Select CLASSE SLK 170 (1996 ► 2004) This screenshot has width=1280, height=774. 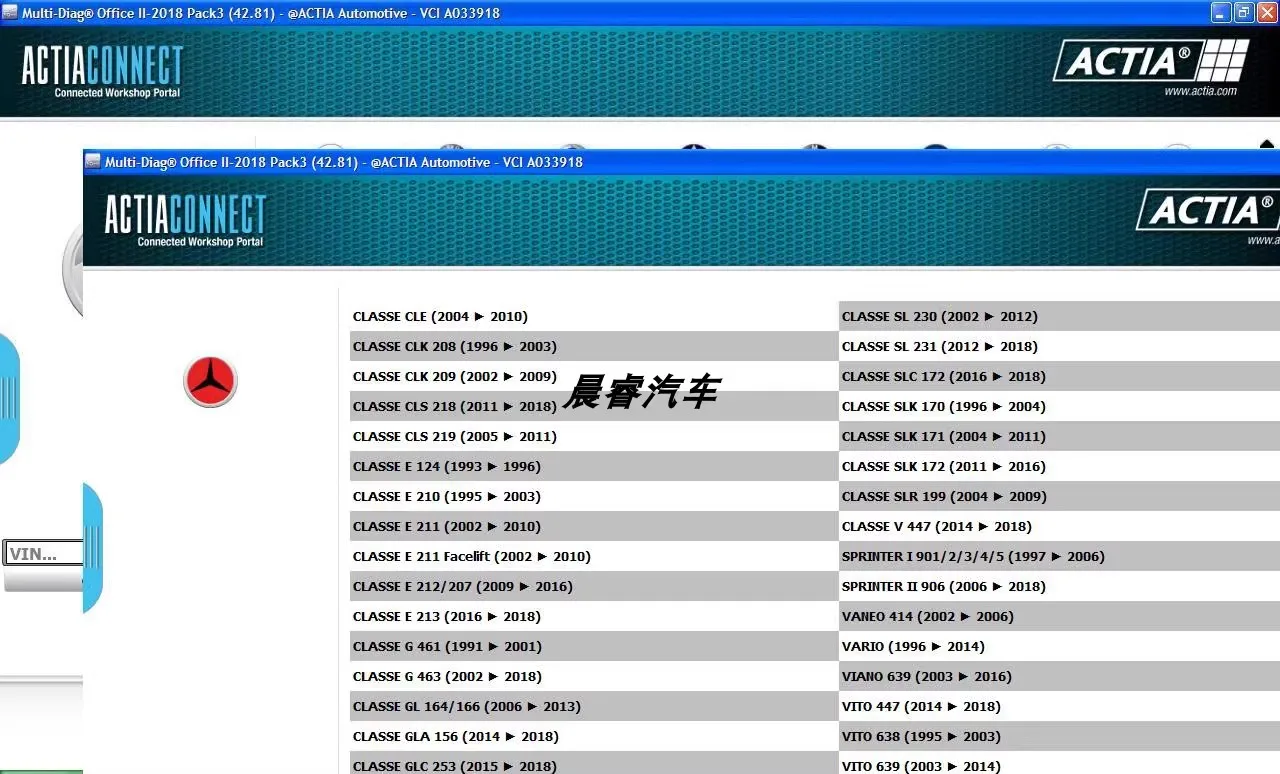[x=1059, y=406]
